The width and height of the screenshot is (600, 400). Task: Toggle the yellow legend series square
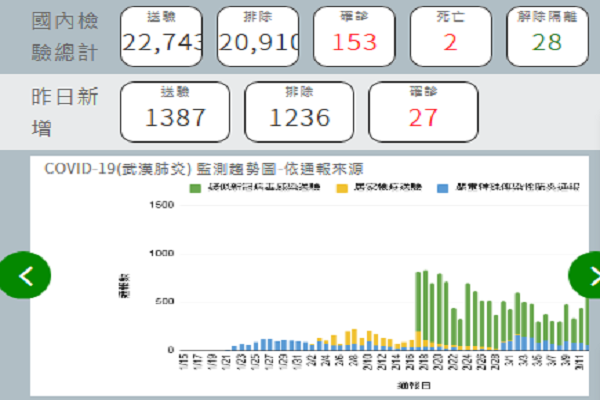click(342, 186)
